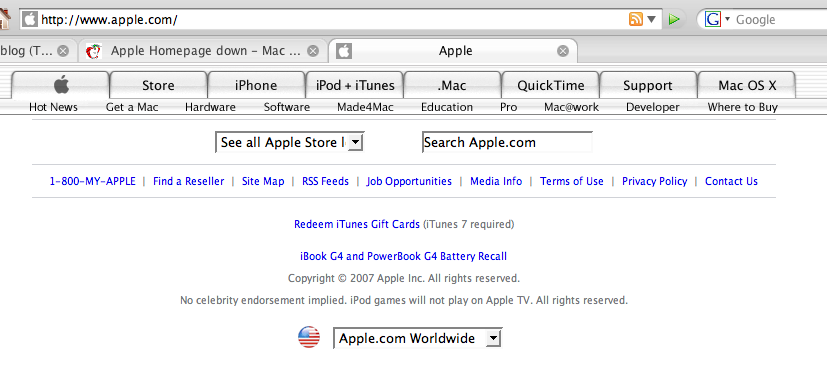Image resolution: width=827 pixels, height=372 pixels.
Task: Open Mac@work subnav link
Action: click(572, 107)
